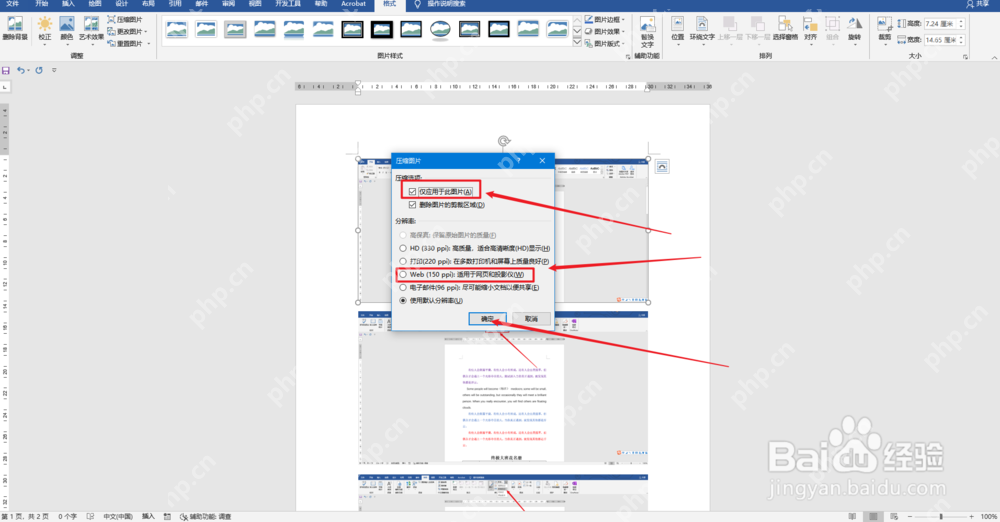Open the Selection Pane (选择窗格)
The height and width of the screenshot is (522, 1000).
[x=785, y=29]
